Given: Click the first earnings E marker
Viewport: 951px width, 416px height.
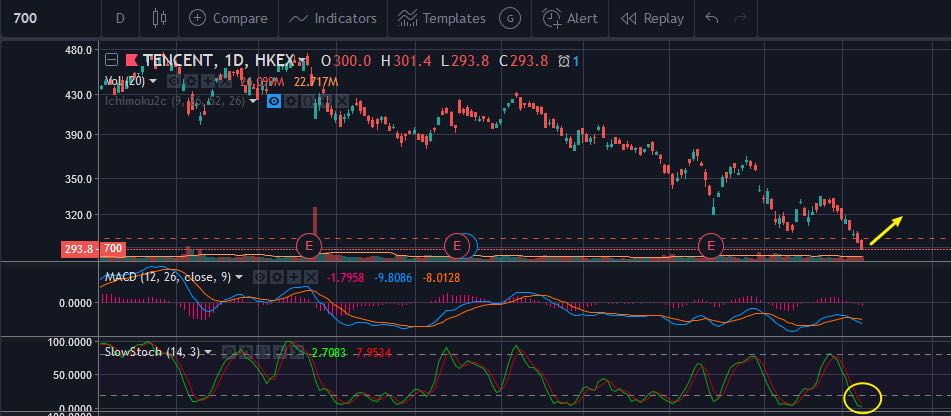Looking at the screenshot, I should pos(309,246).
